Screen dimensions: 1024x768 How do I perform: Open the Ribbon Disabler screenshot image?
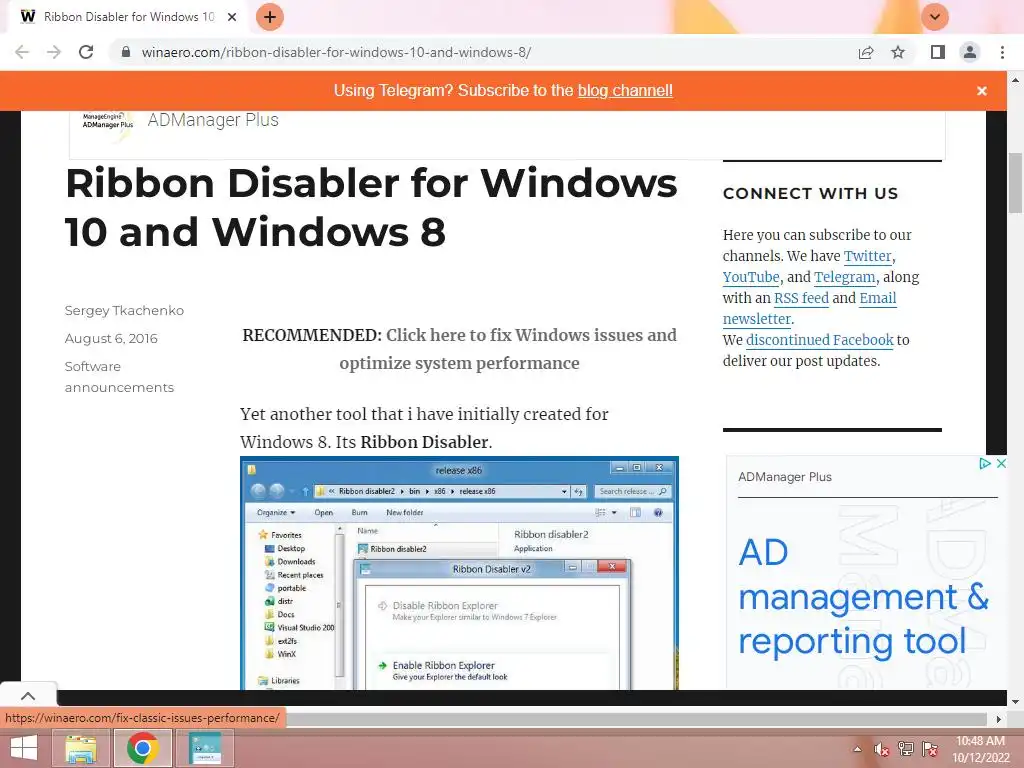(459, 573)
